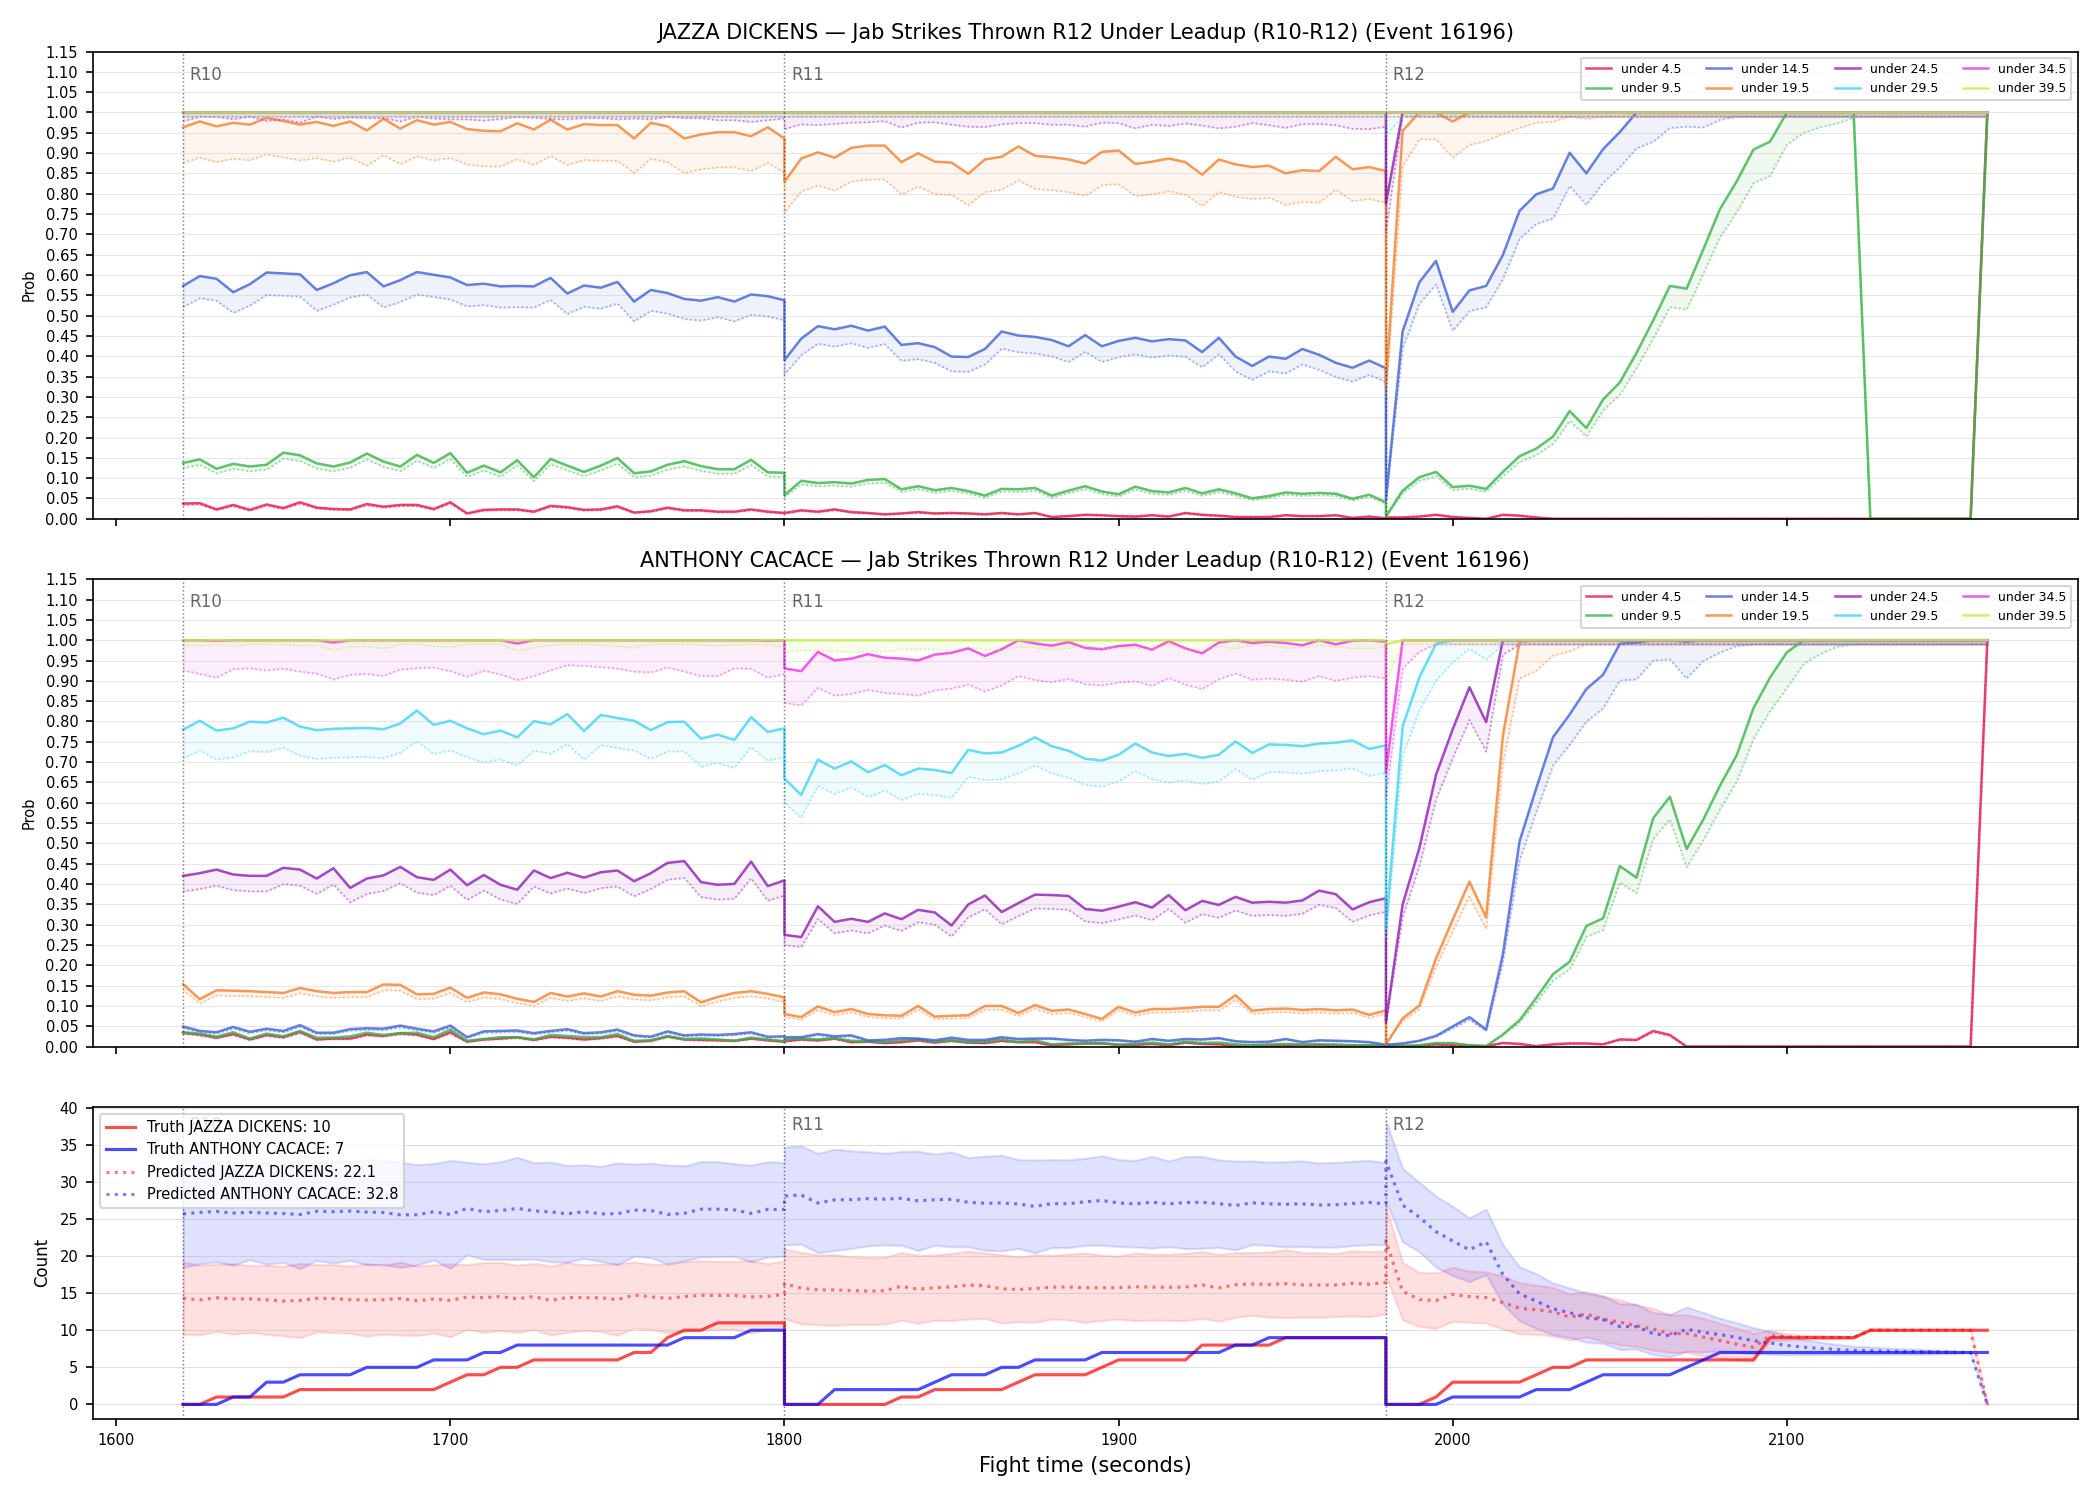
Task: Click the 1700 x-axis tick label
Action: (x=450, y=1439)
